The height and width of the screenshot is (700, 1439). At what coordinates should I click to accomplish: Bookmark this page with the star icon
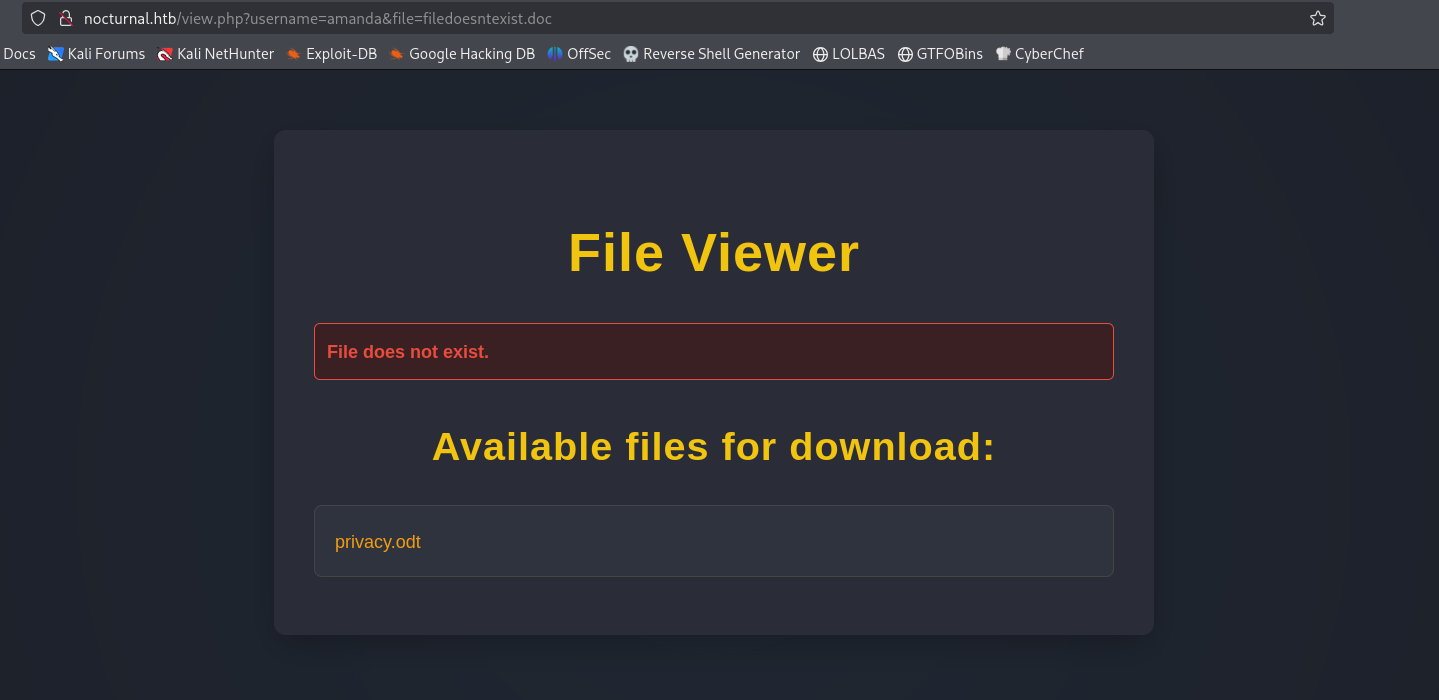[1317, 18]
